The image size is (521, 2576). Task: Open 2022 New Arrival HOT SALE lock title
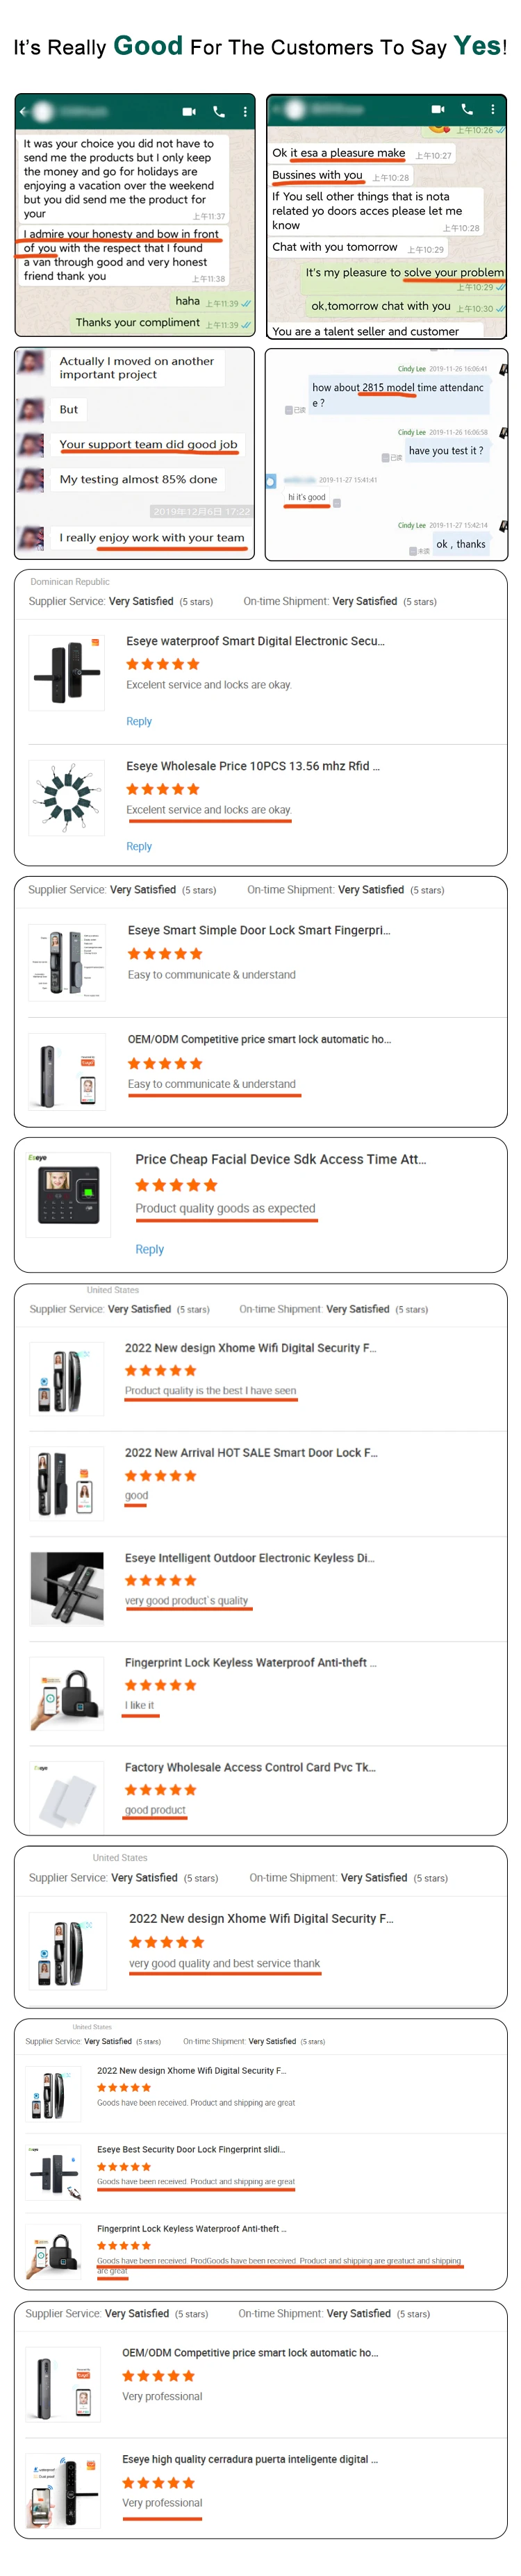point(251,1452)
